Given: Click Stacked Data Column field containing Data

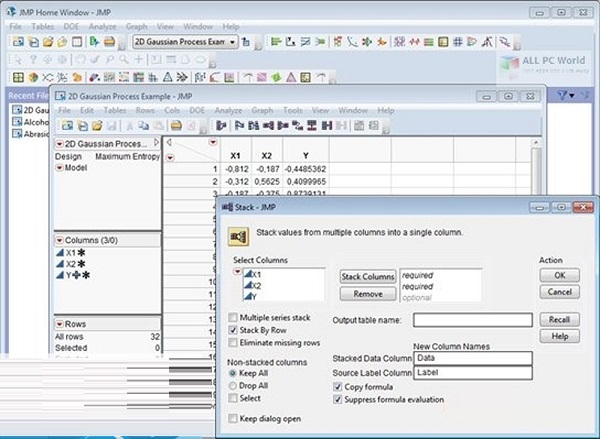Looking at the screenshot, I should coord(473,358).
